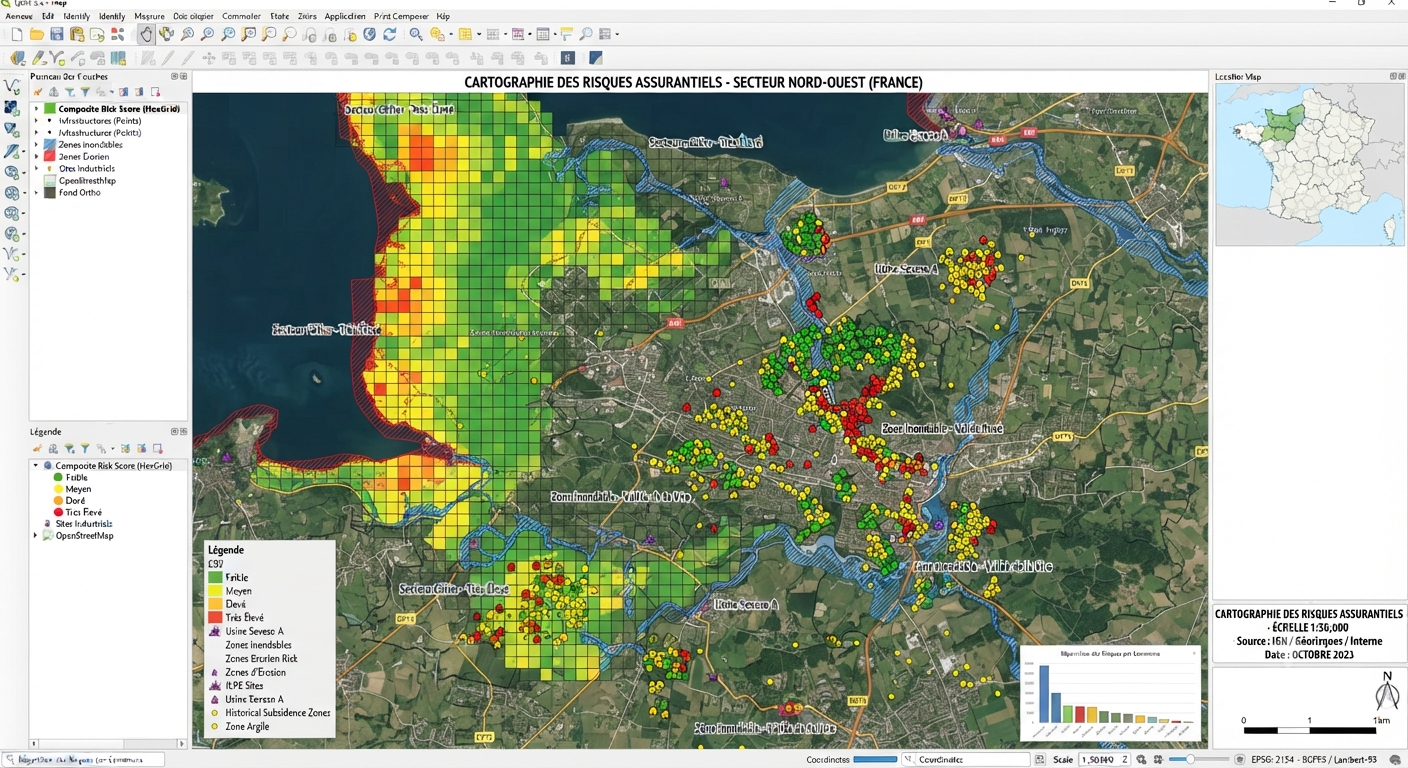This screenshot has height=768, width=1408.
Task: Create a new project with the blank page icon
Action: (x=17, y=34)
